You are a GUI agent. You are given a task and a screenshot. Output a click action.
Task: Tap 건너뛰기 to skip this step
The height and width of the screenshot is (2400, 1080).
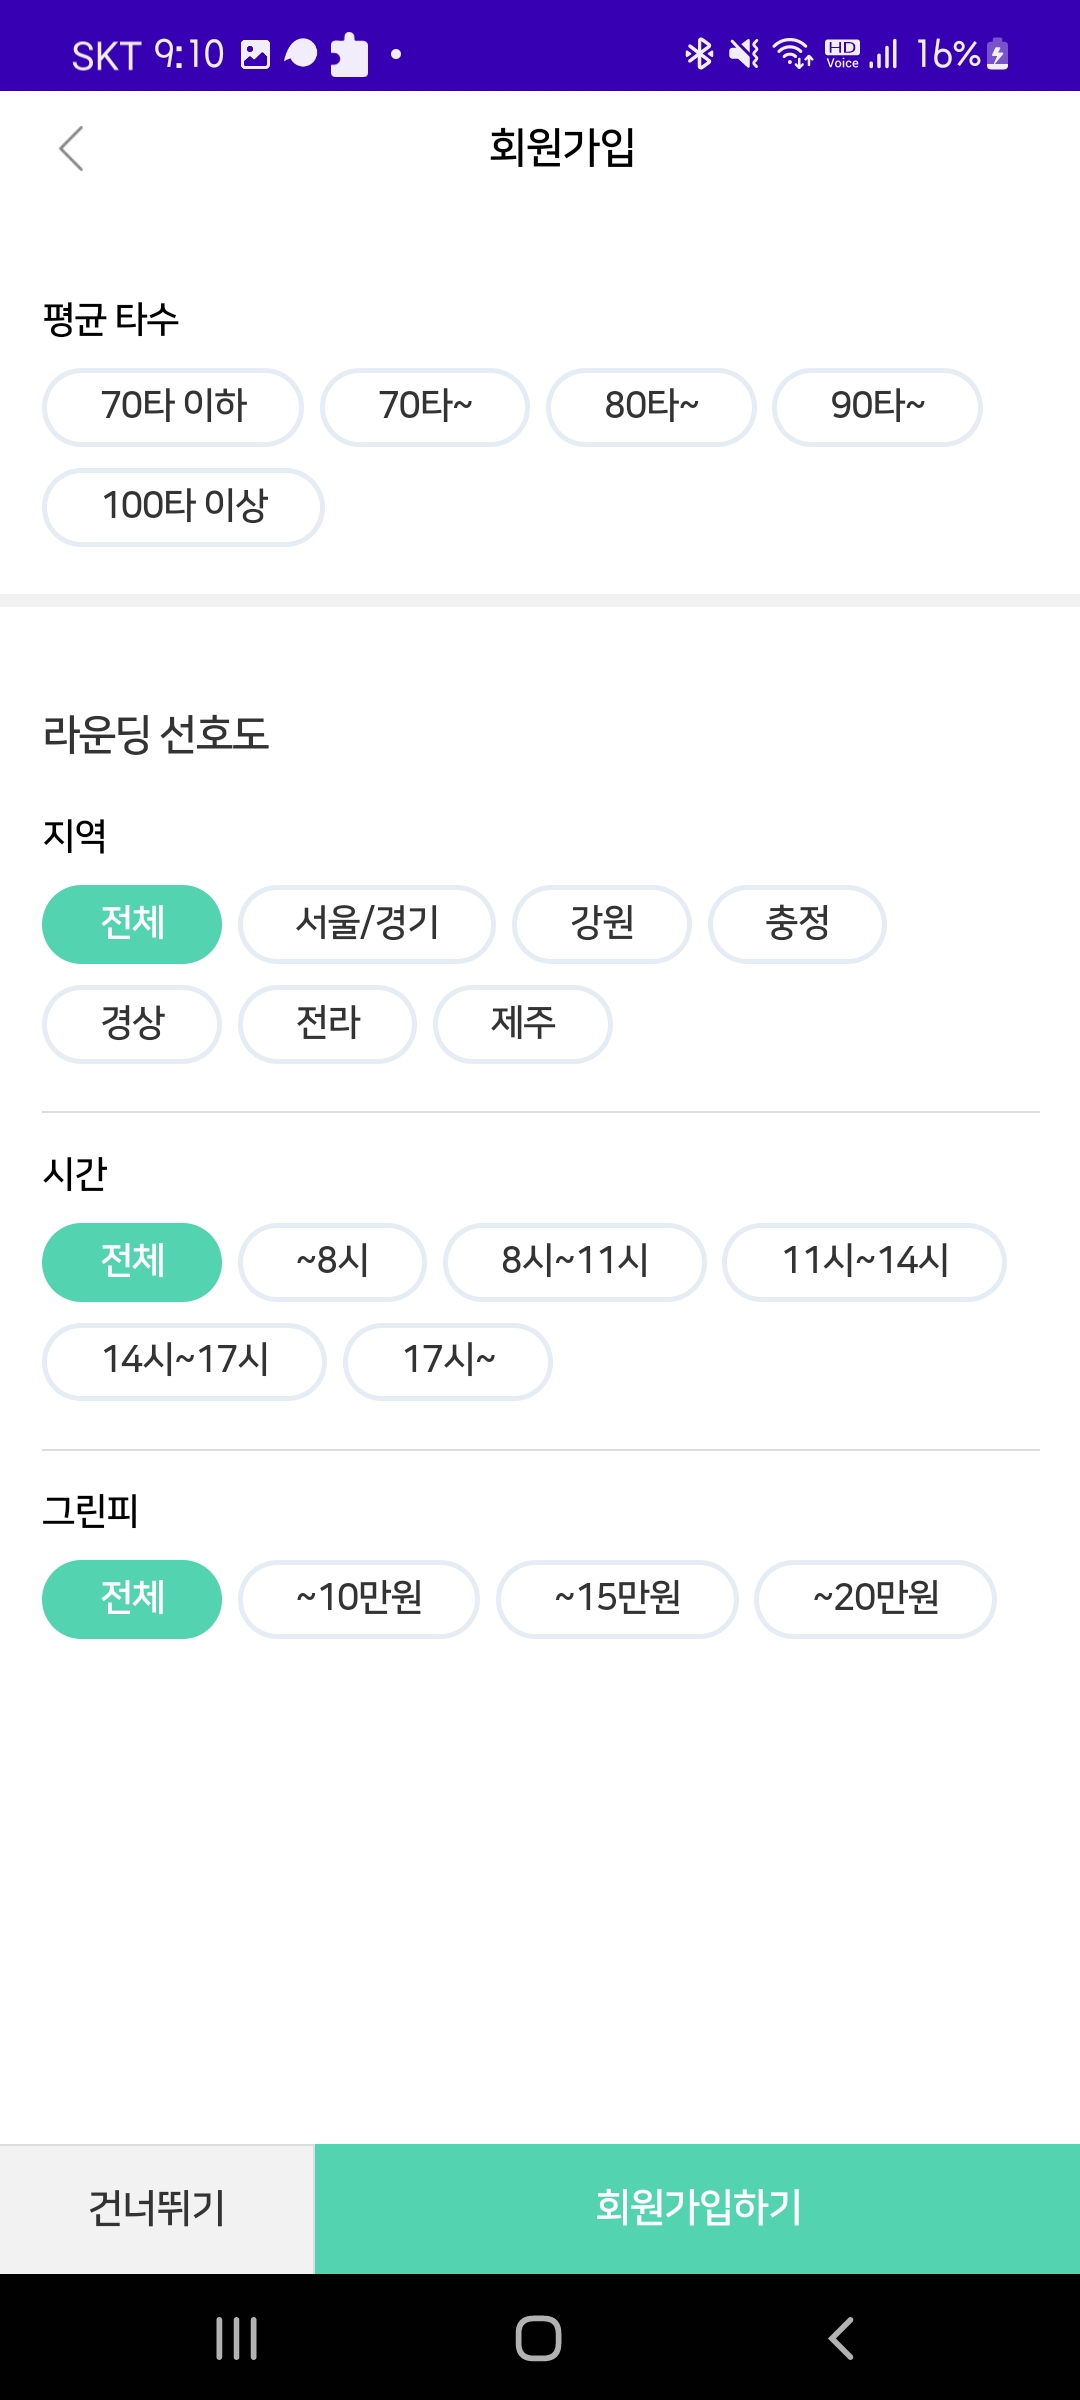[157, 2209]
